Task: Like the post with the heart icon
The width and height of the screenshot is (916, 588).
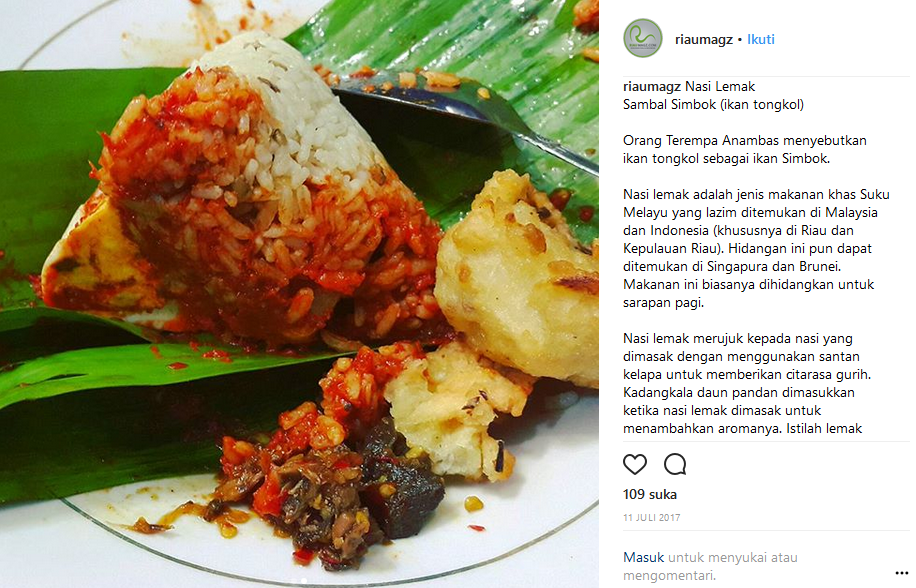Action: 635,464
